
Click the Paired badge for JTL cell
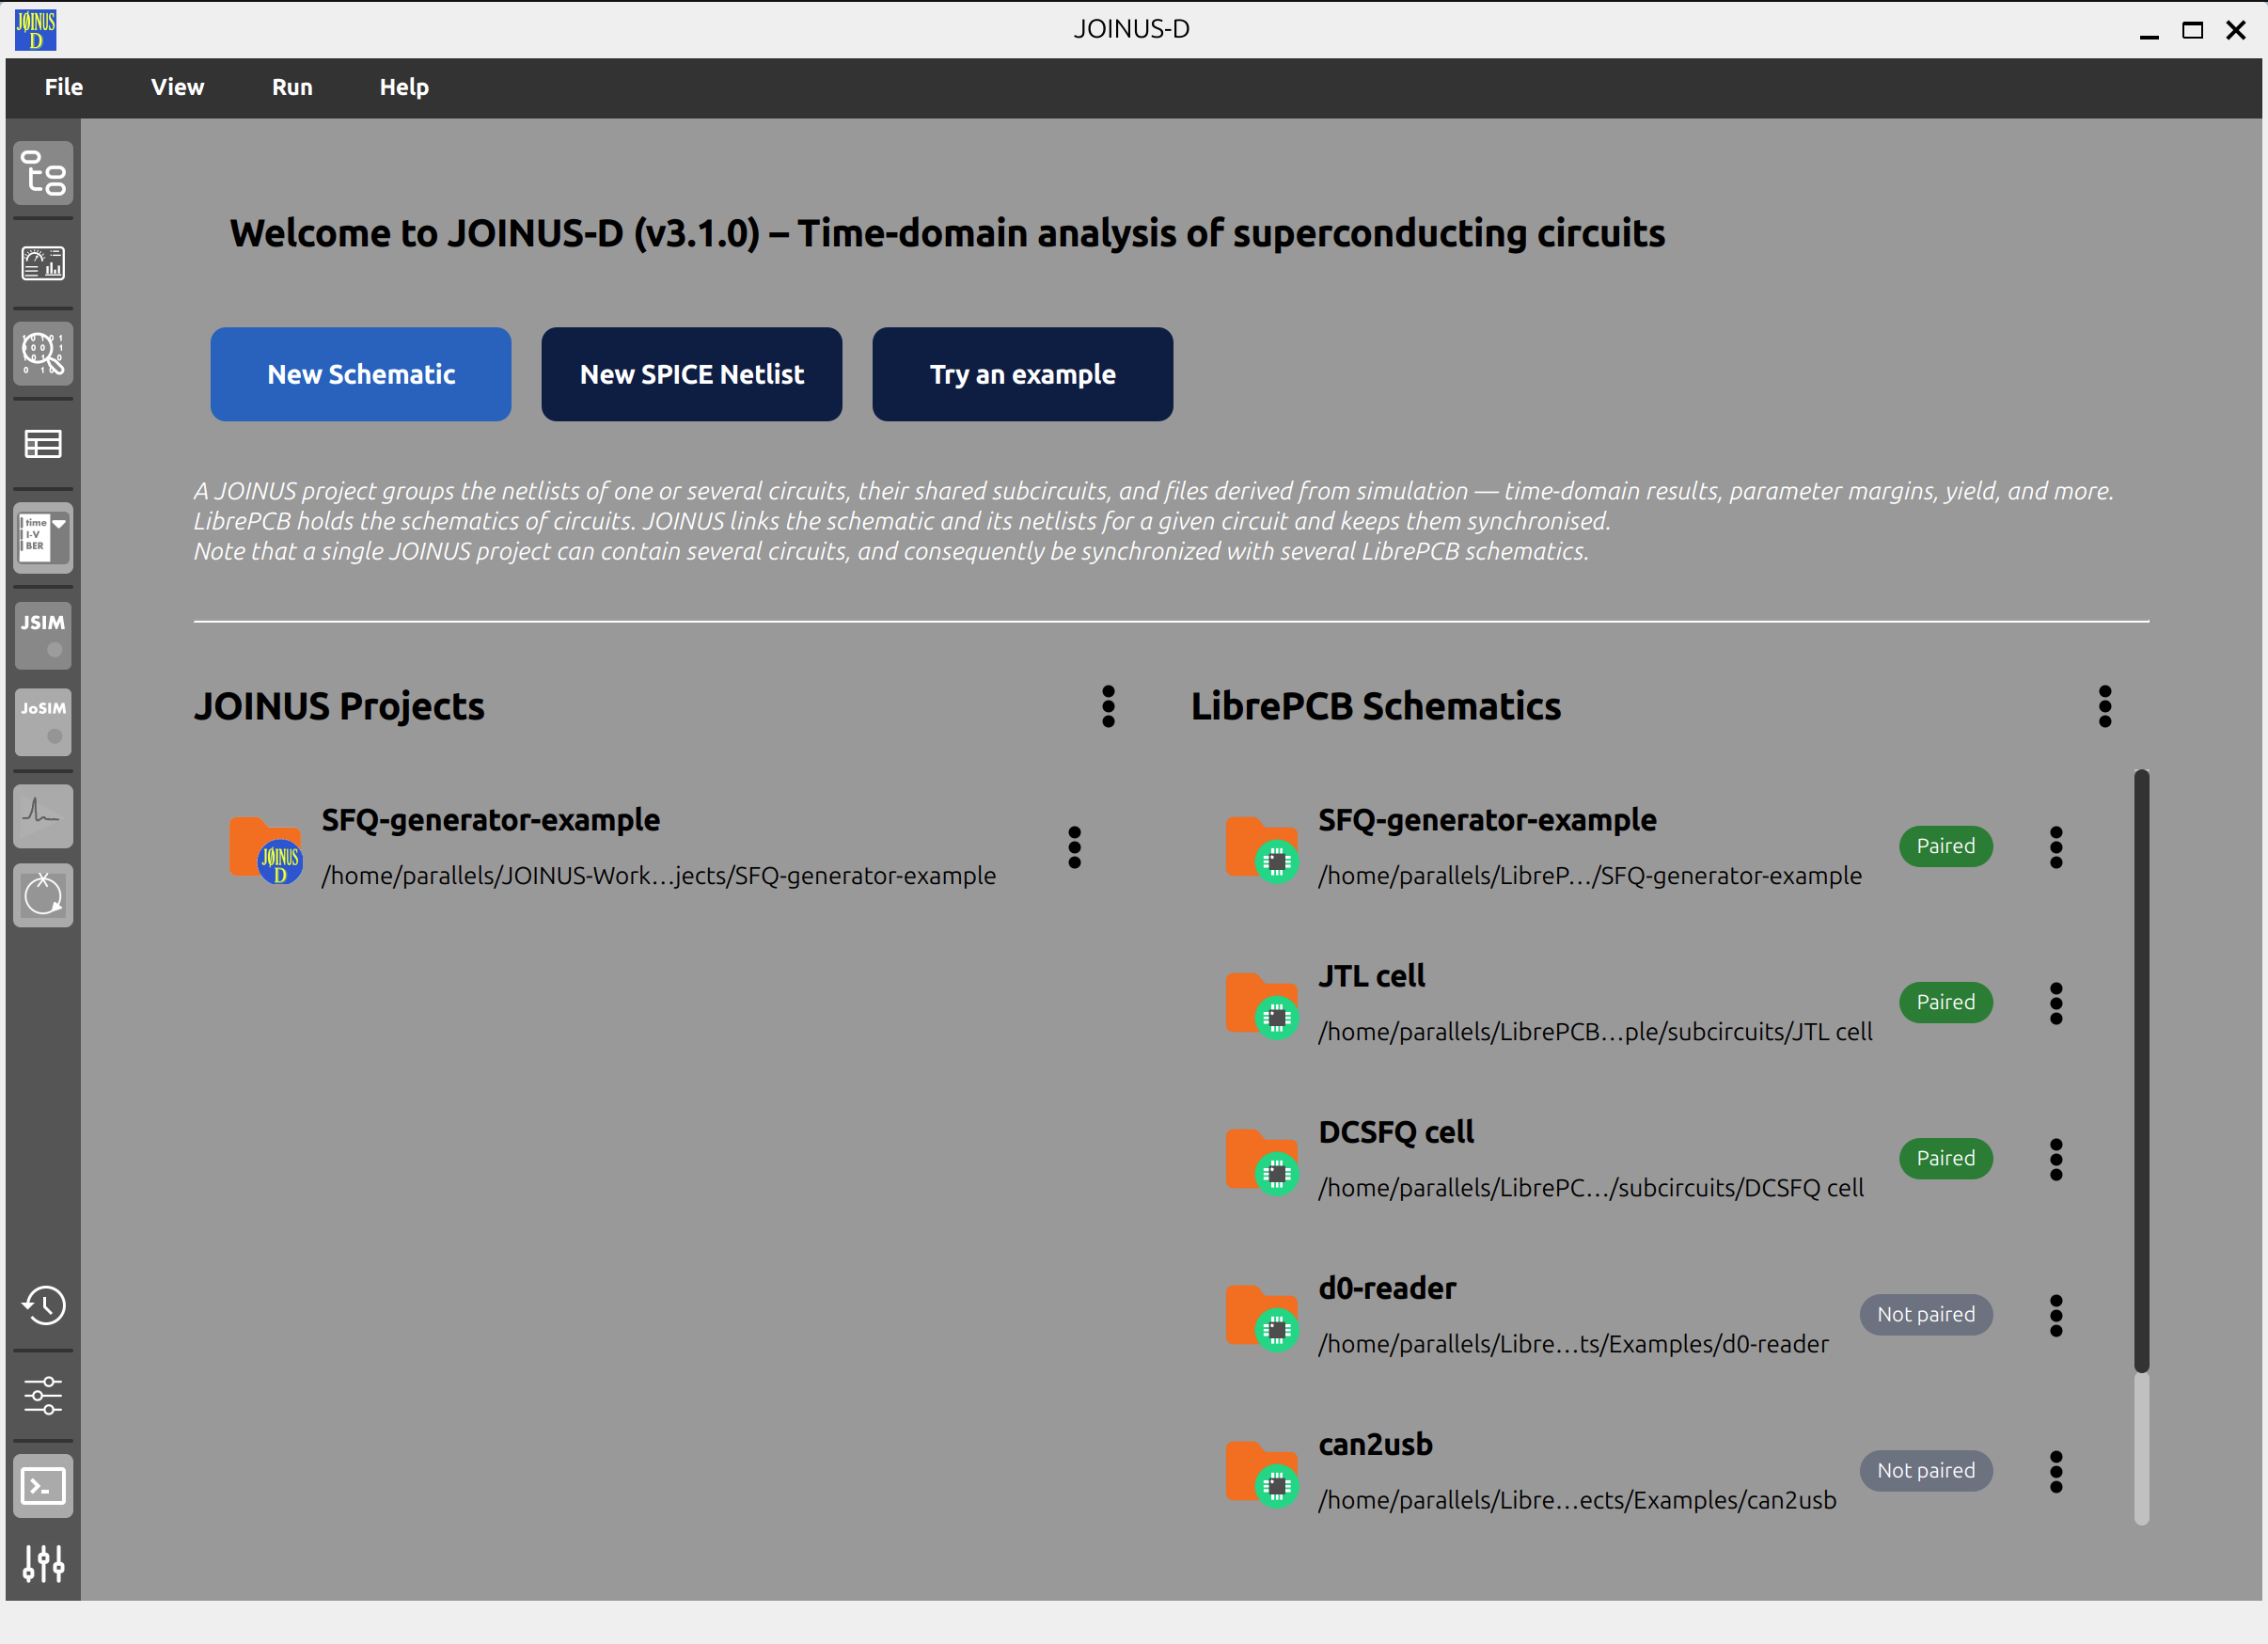click(x=1946, y=1003)
